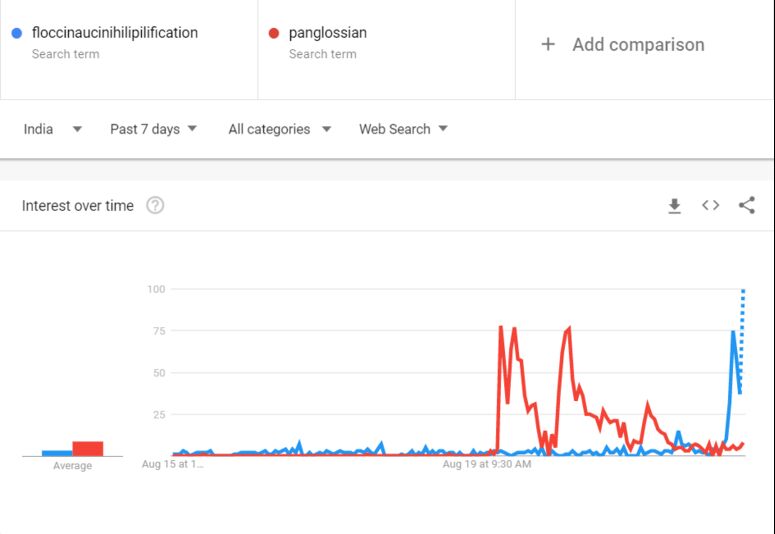Open the All categories dropdown
This screenshot has height=534, width=775.
click(x=280, y=129)
